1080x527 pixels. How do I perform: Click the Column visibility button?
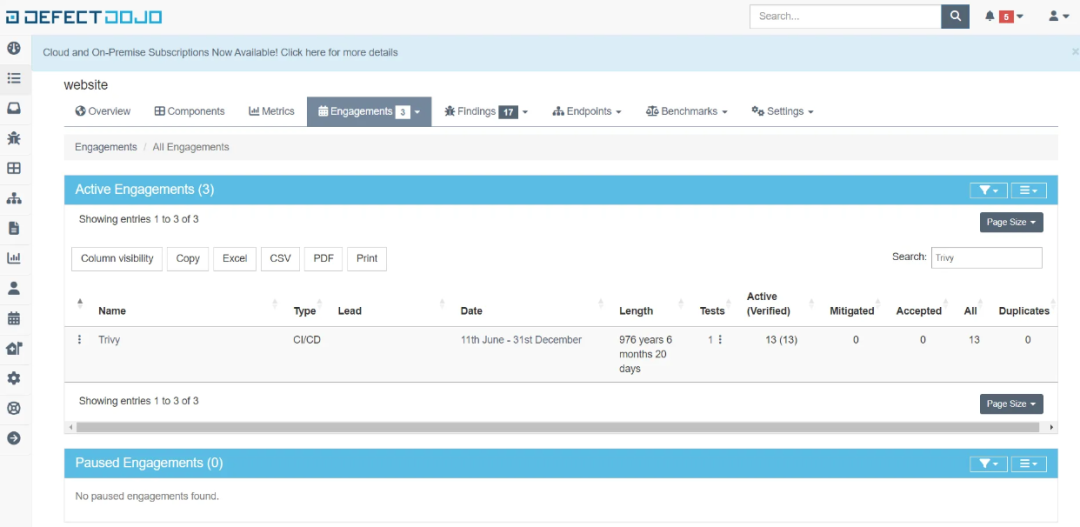[x=117, y=259]
